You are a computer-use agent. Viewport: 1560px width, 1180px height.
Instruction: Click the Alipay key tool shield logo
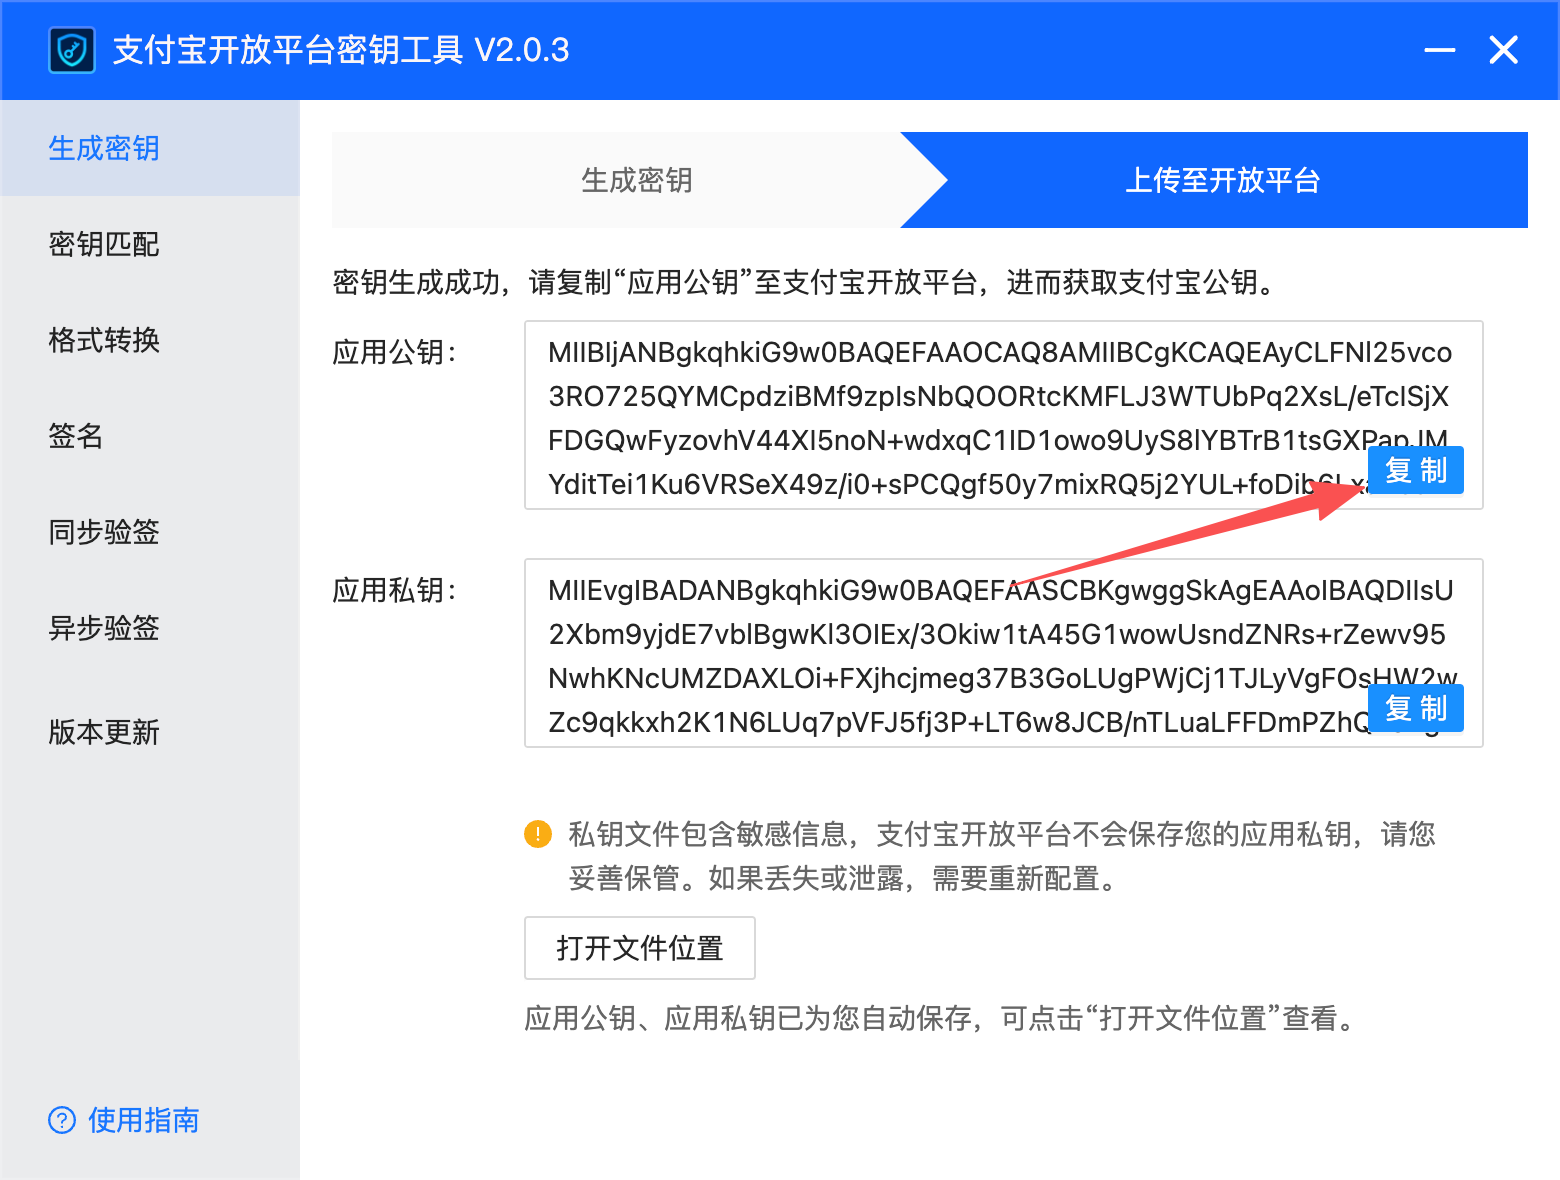72,50
